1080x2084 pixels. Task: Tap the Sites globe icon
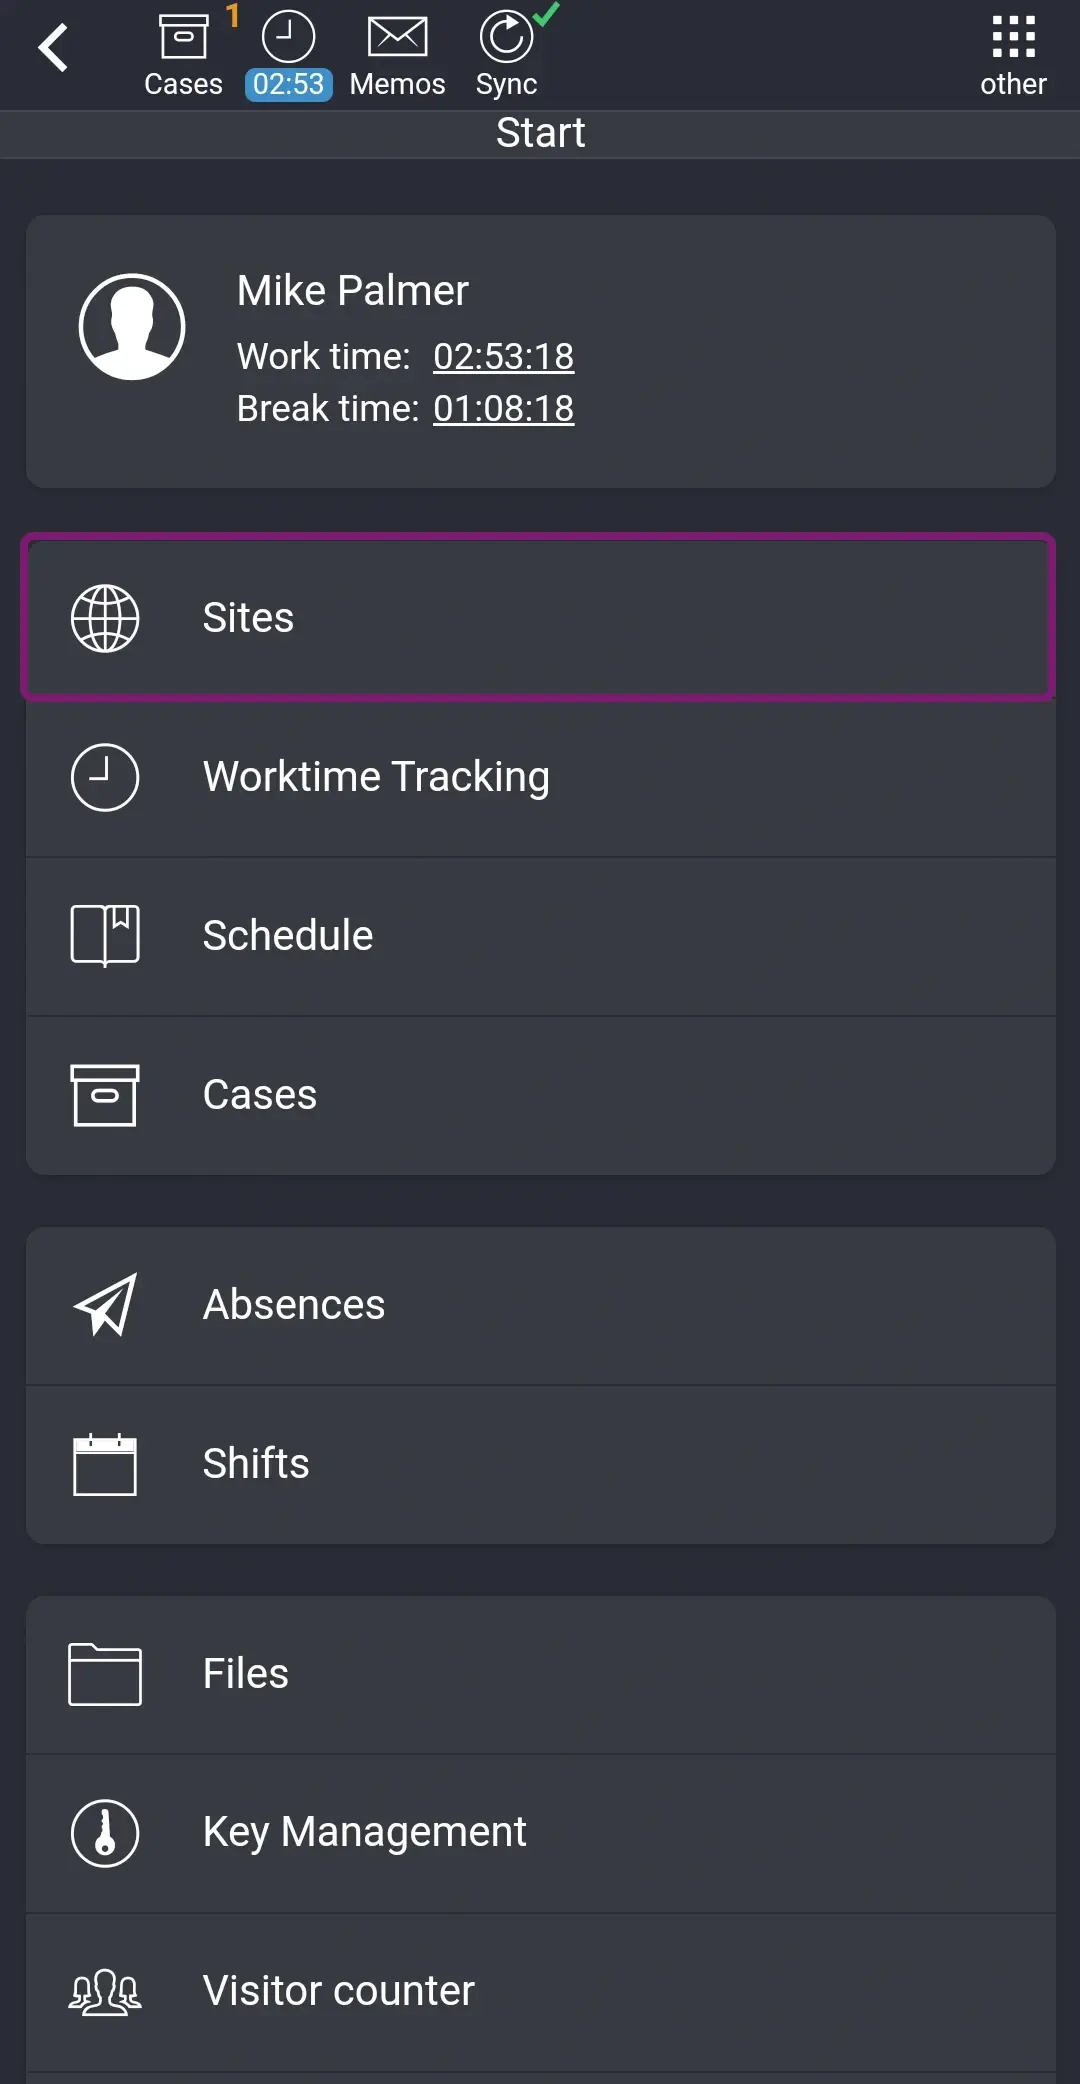coord(105,618)
